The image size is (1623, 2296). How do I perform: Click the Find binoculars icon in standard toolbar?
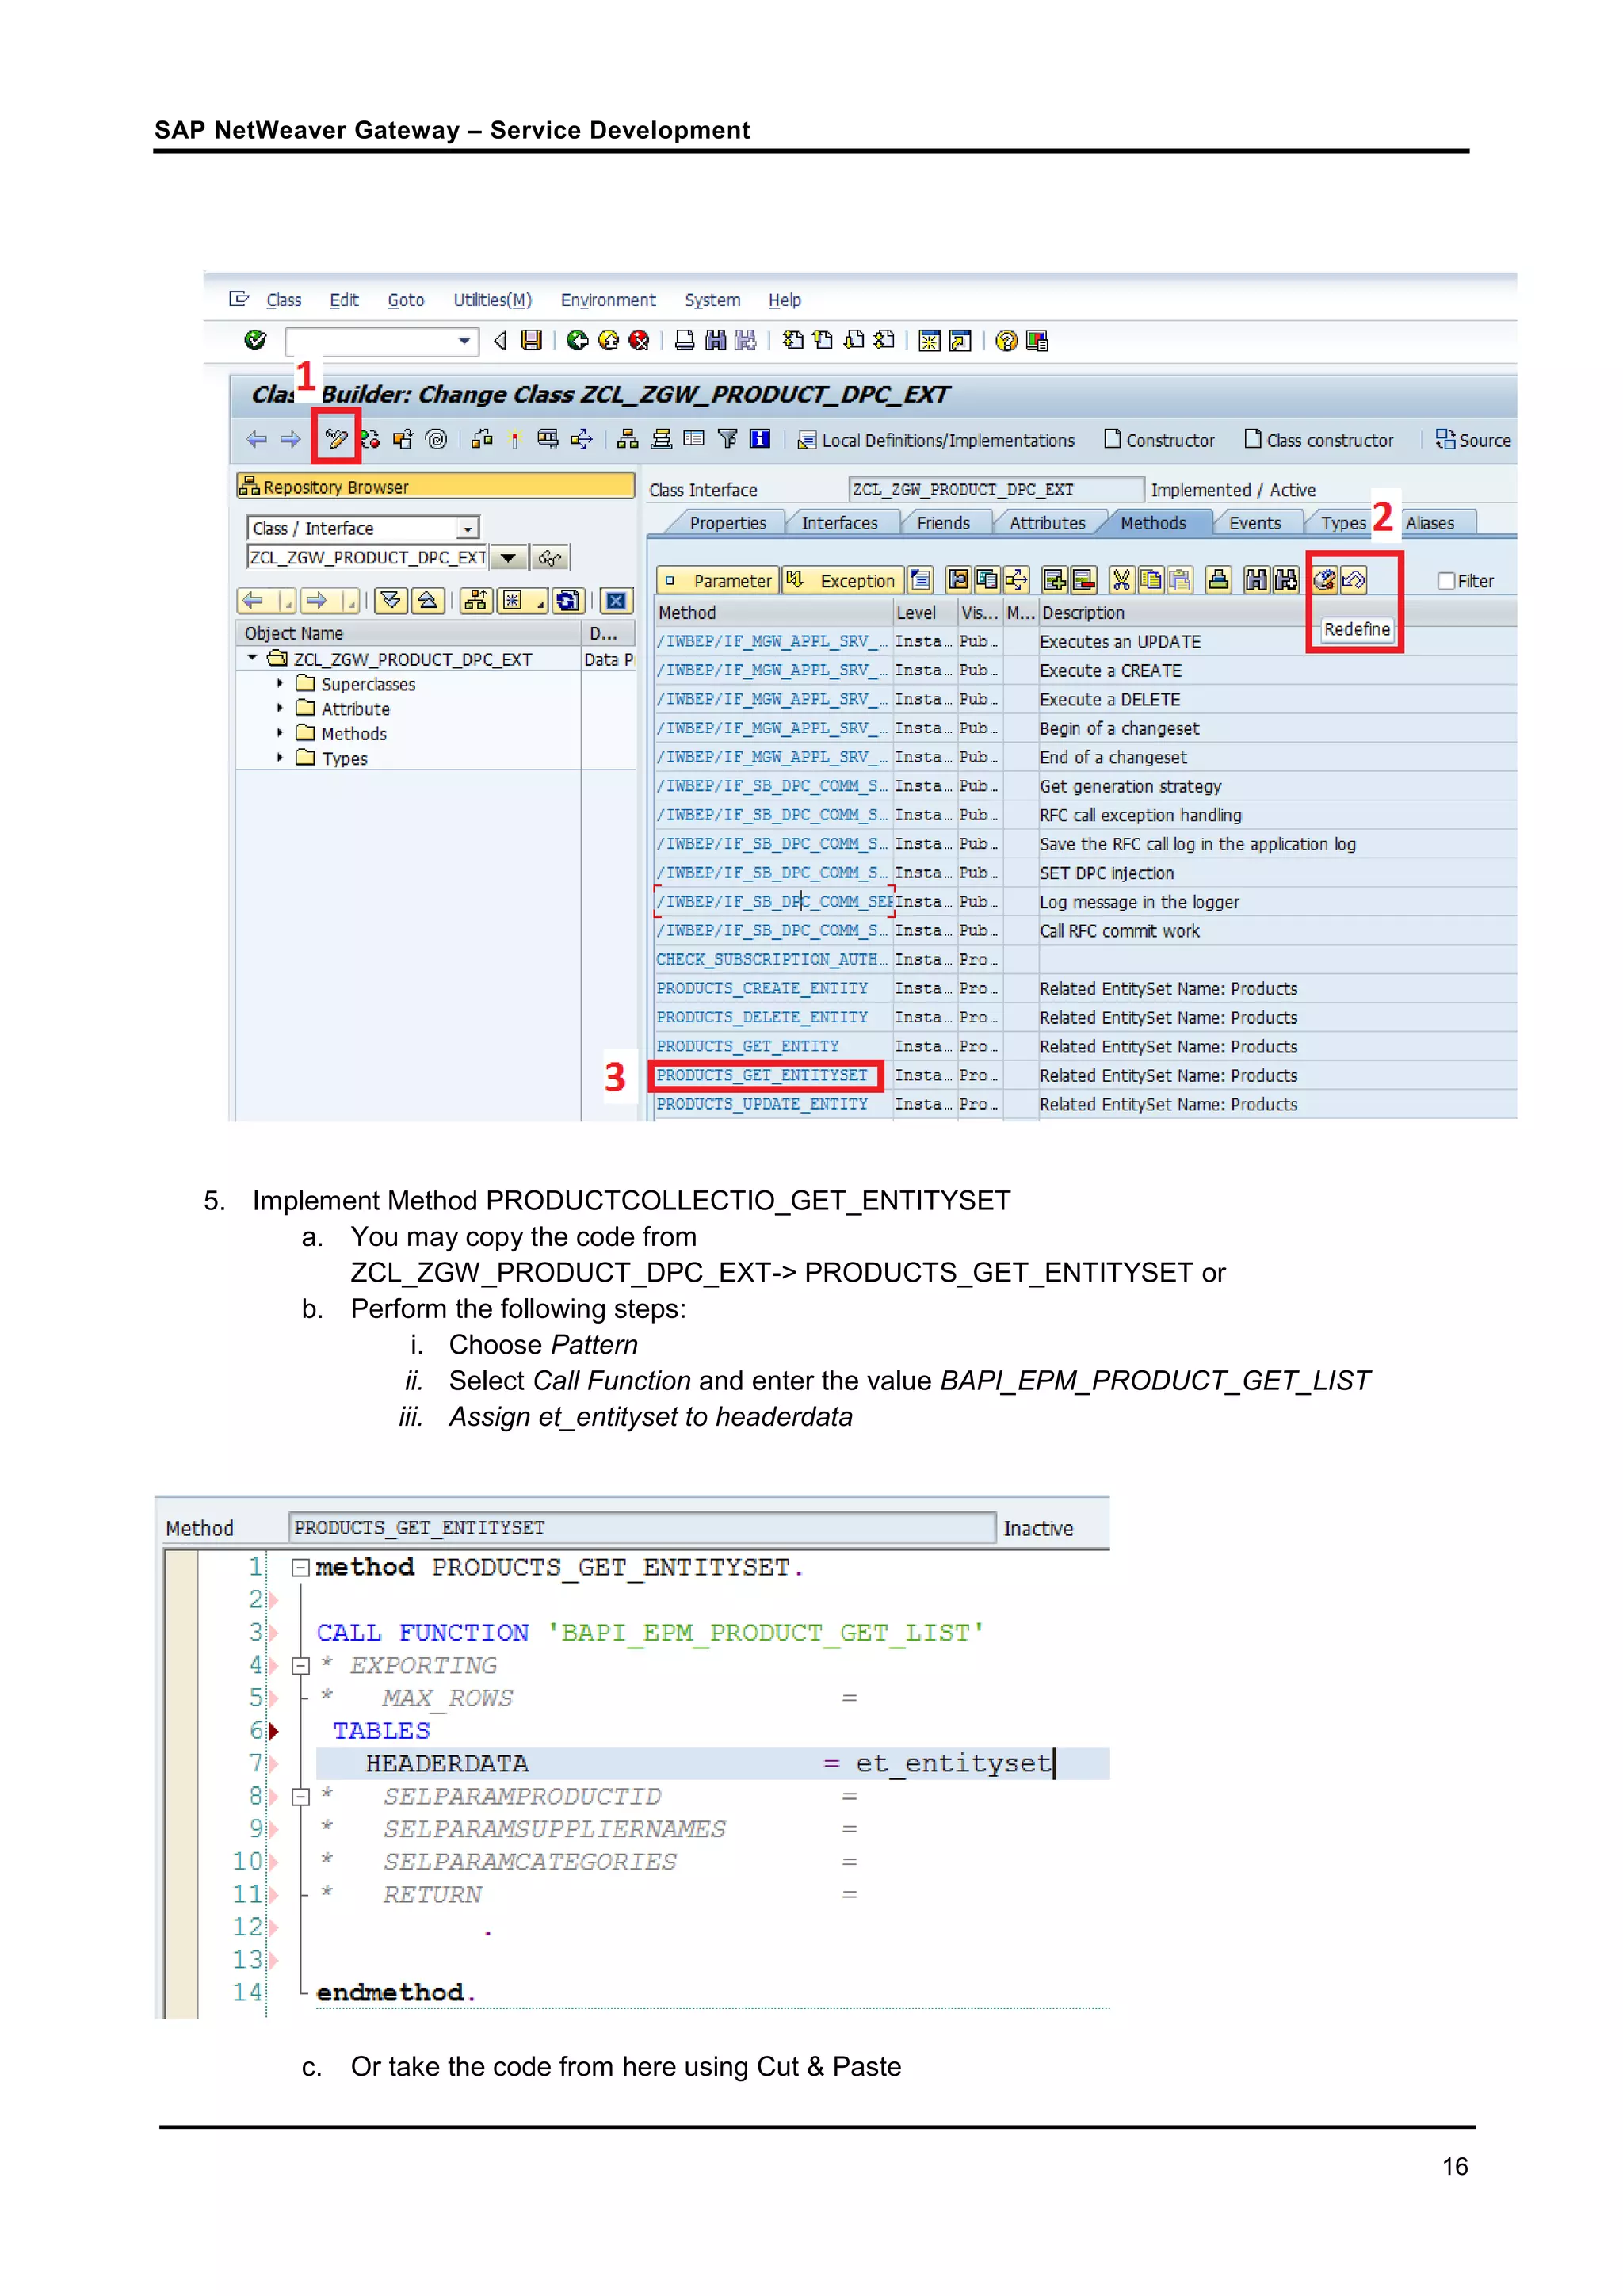click(x=715, y=341)
